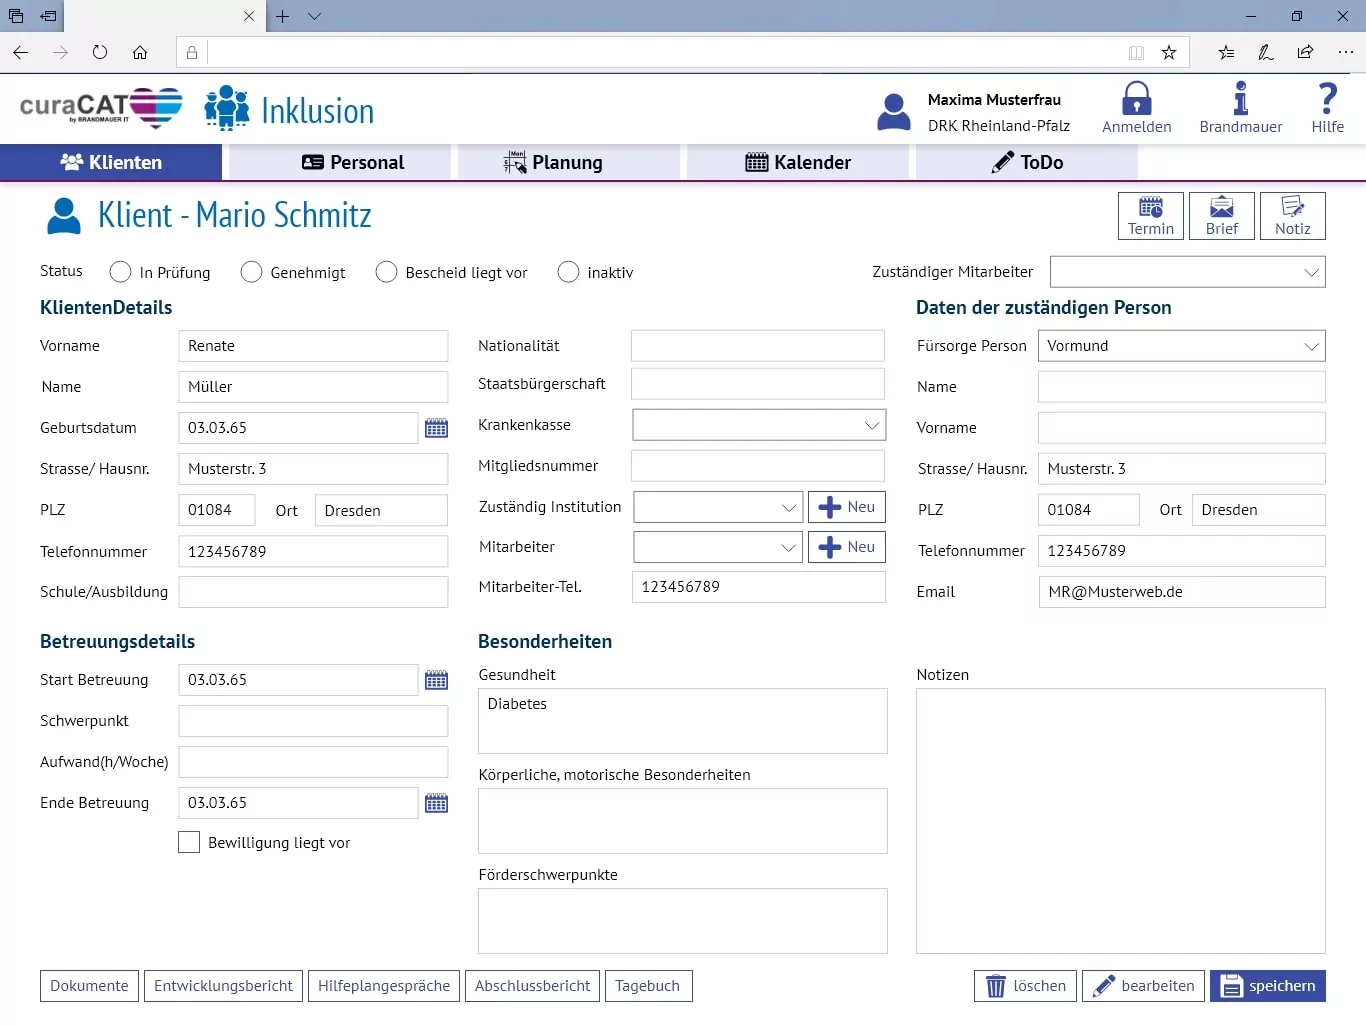Click bearbeiten to edit client

[x=1143, y=986]
